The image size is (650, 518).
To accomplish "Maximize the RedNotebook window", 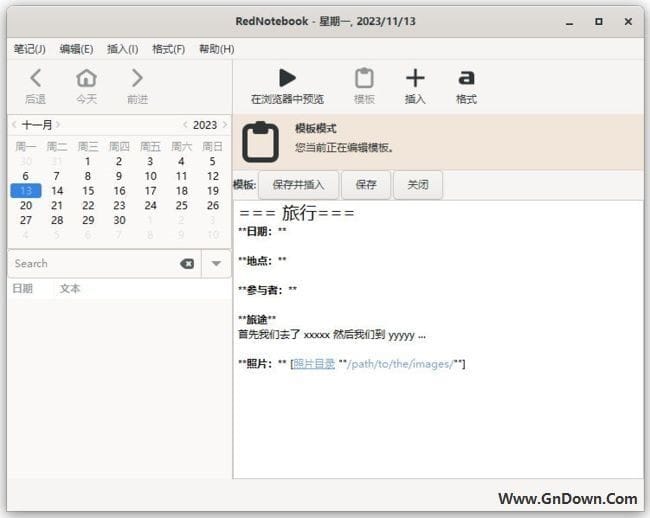I will (x=599, y=22).
